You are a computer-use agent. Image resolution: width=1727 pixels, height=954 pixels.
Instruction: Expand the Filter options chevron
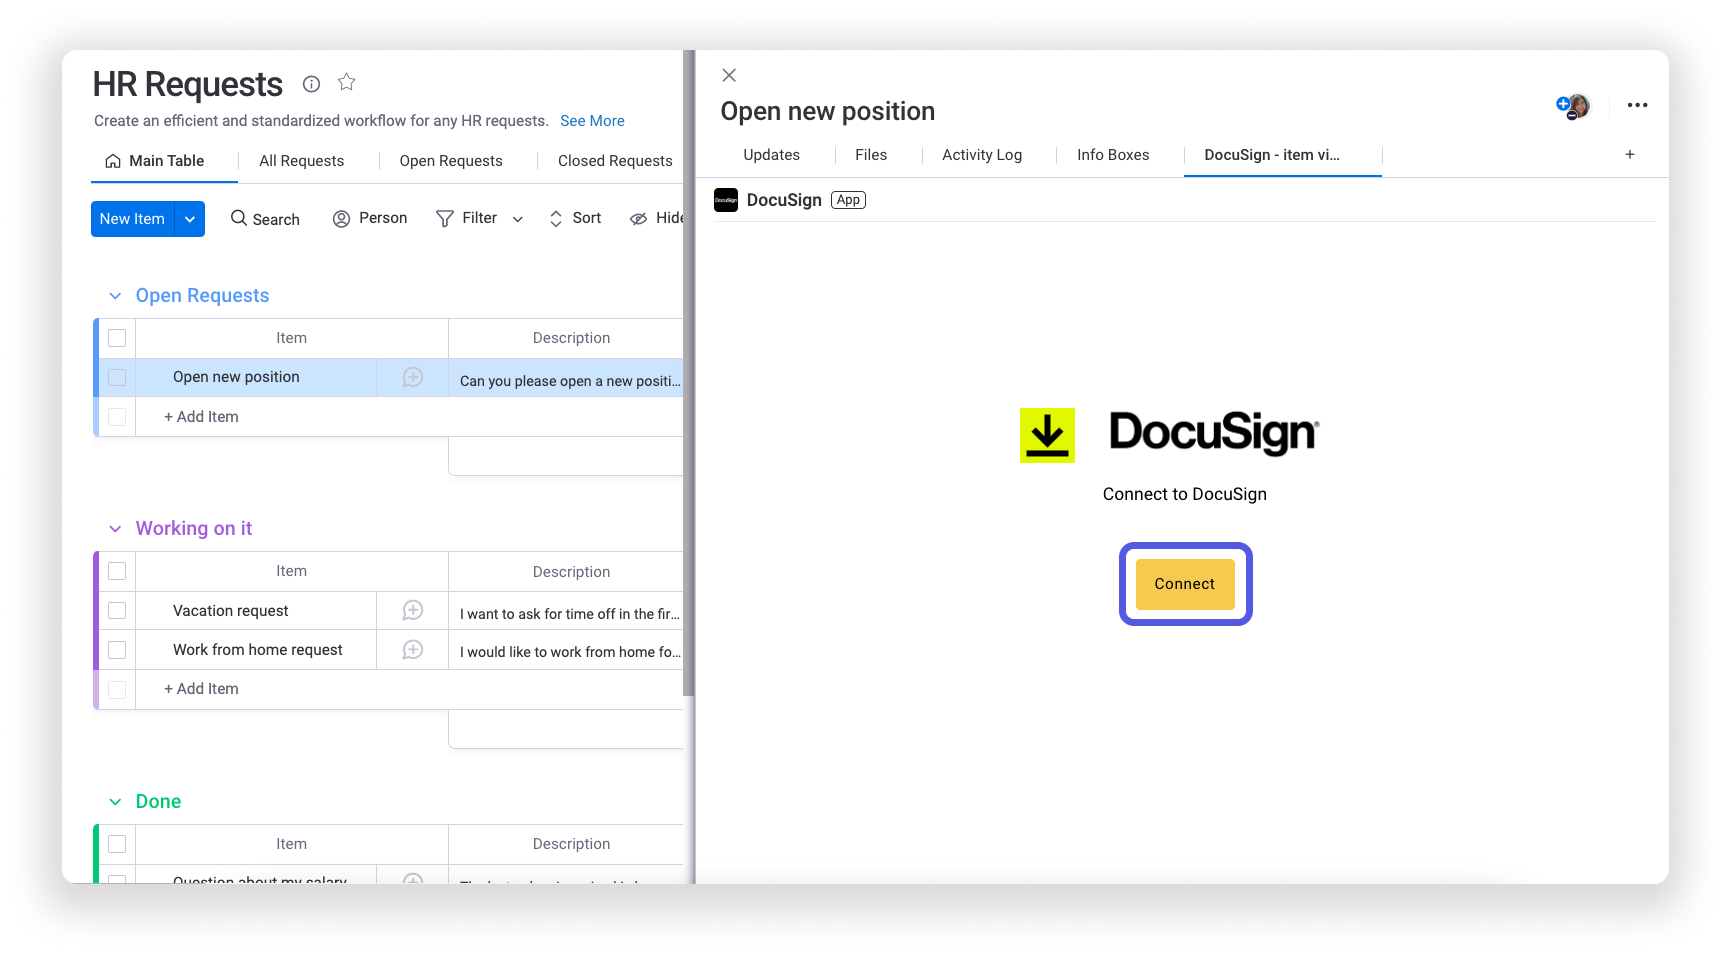click(517, 219)
